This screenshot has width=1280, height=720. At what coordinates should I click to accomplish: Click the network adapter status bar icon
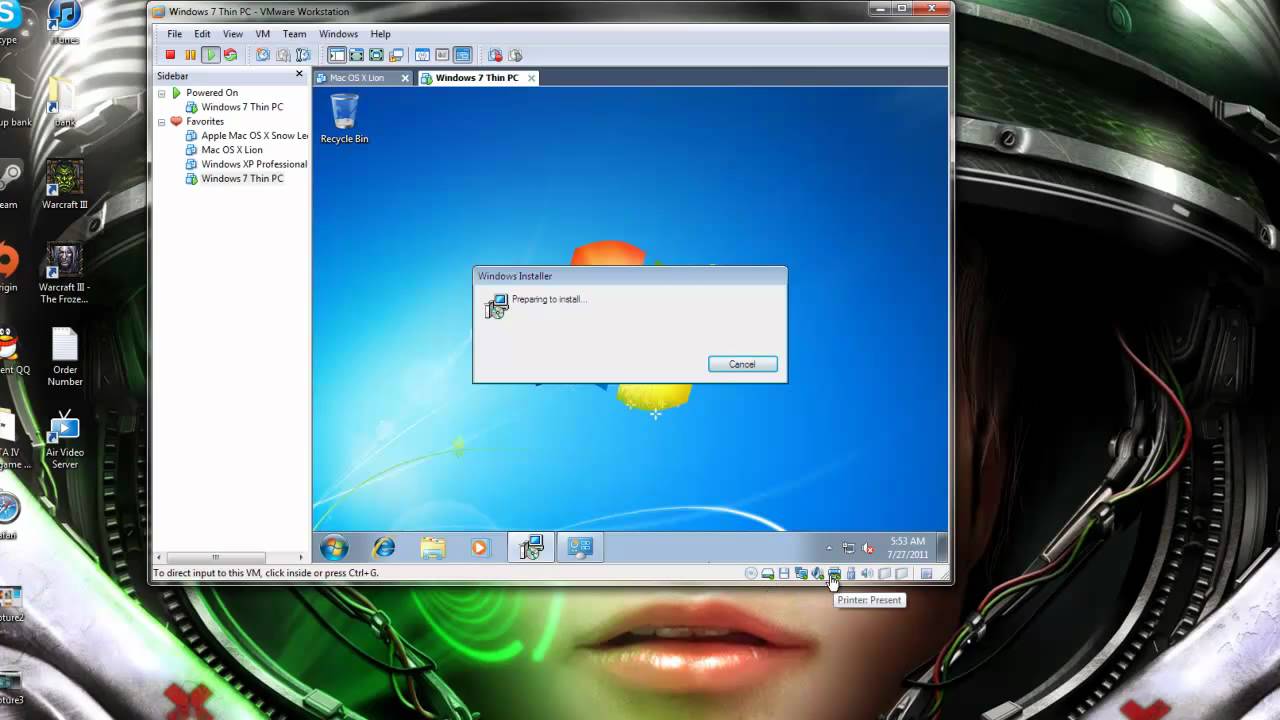click(x=801, y=573)
